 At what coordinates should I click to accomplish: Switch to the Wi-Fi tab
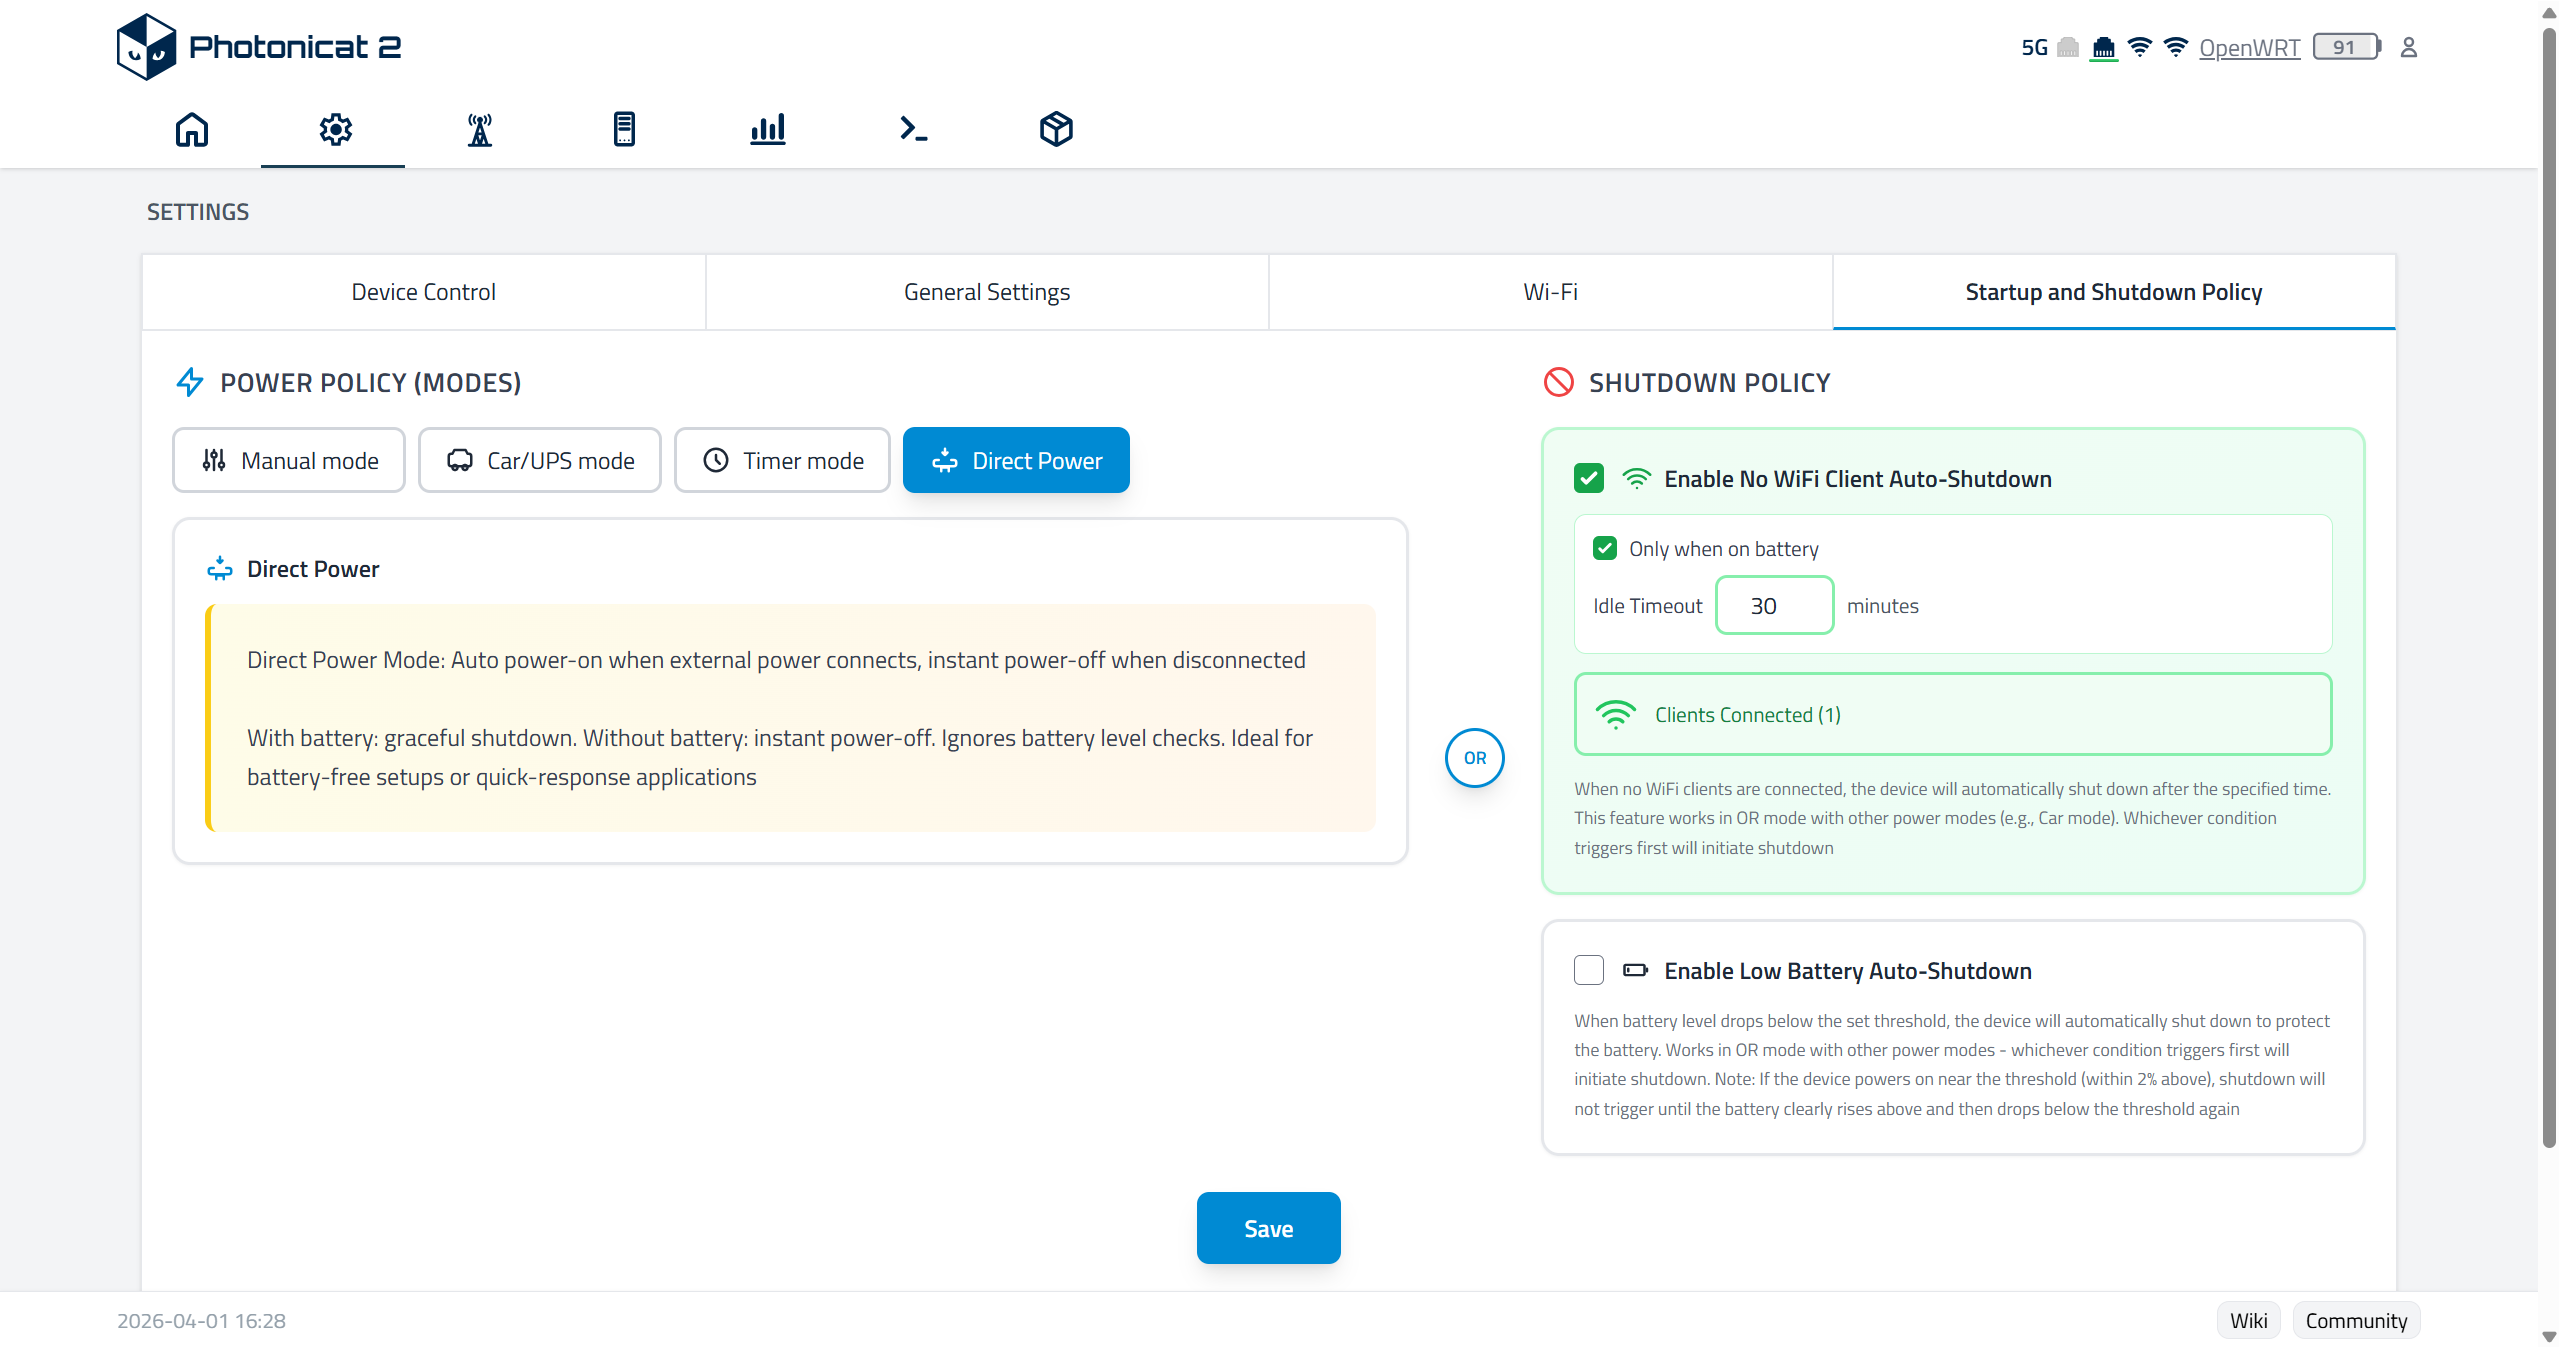coord(1549,291)
